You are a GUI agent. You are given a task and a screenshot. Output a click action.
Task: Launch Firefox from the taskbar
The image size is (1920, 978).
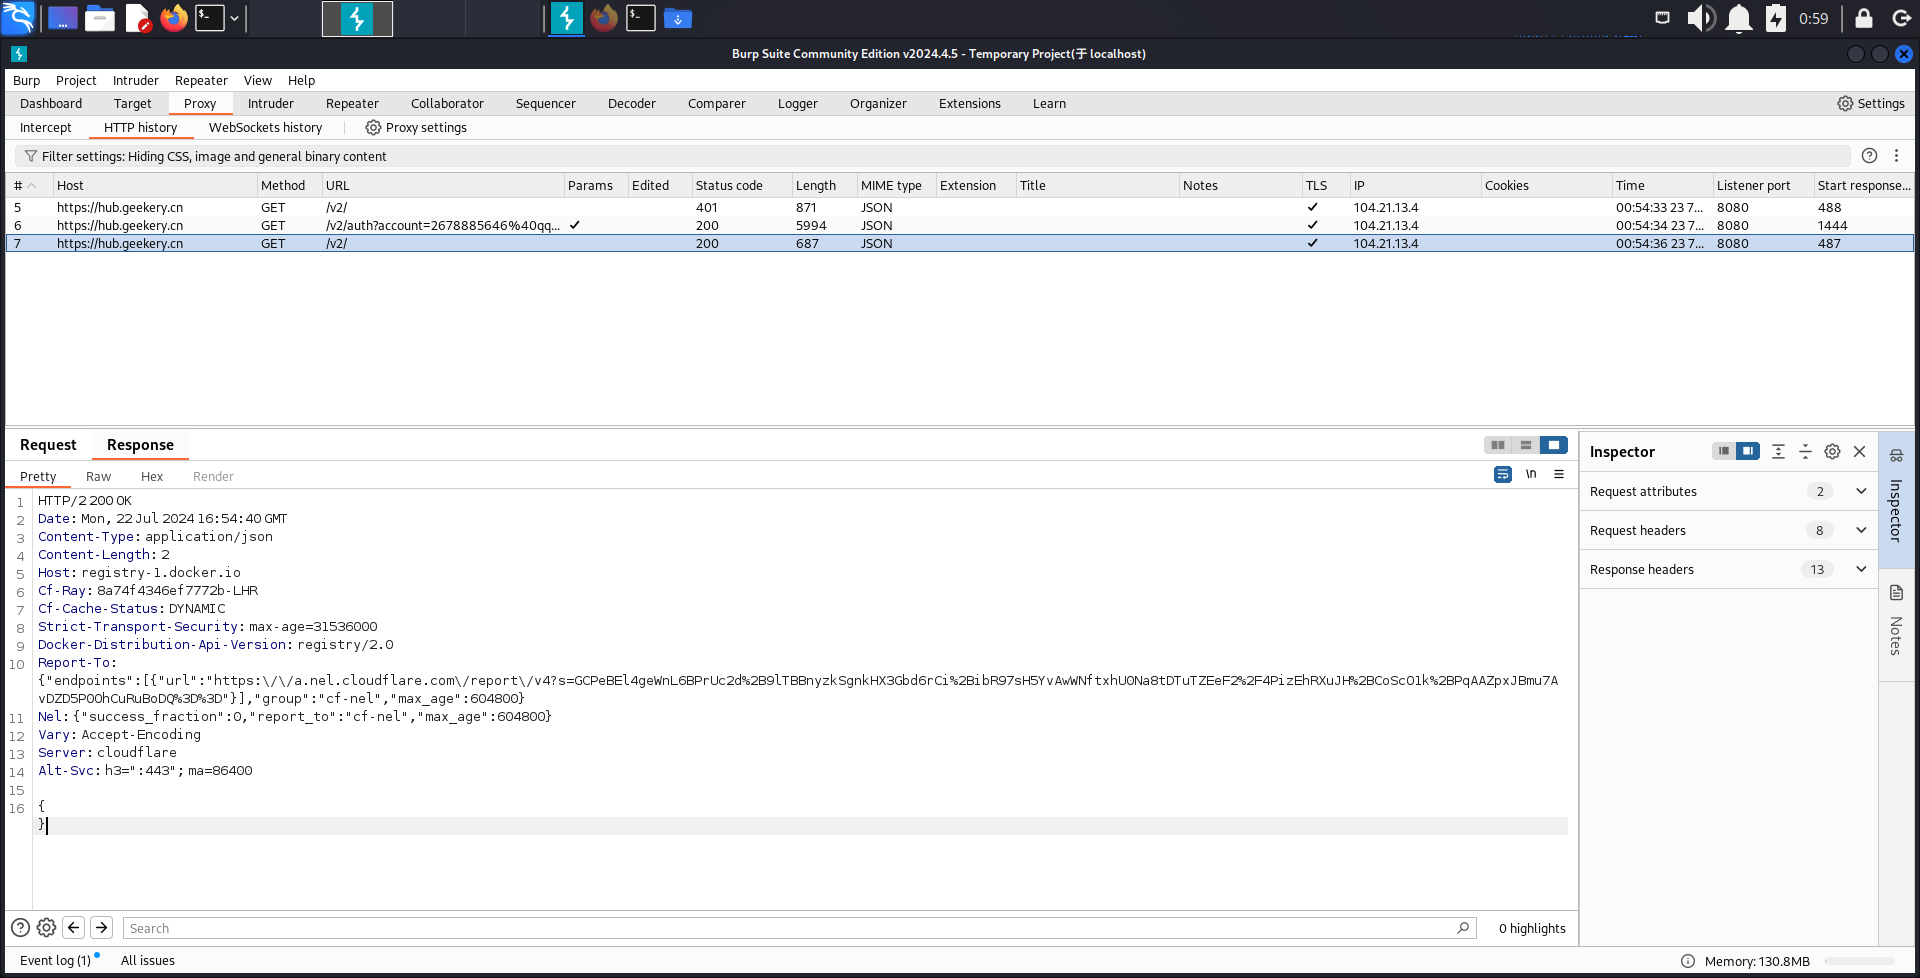coord(174,18)
